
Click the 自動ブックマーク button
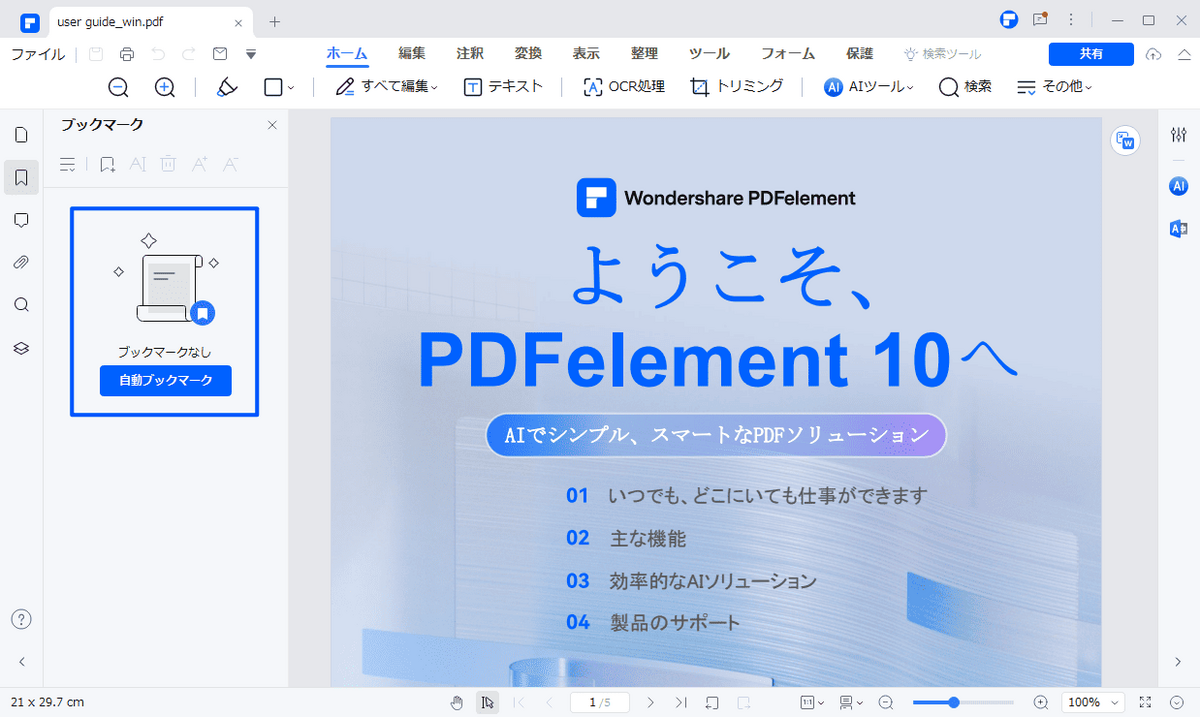(x=165, y=381)
